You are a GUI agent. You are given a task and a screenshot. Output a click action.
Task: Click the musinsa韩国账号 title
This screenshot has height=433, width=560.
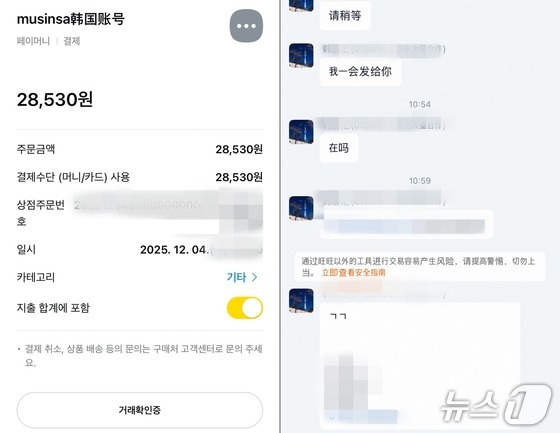71,19
